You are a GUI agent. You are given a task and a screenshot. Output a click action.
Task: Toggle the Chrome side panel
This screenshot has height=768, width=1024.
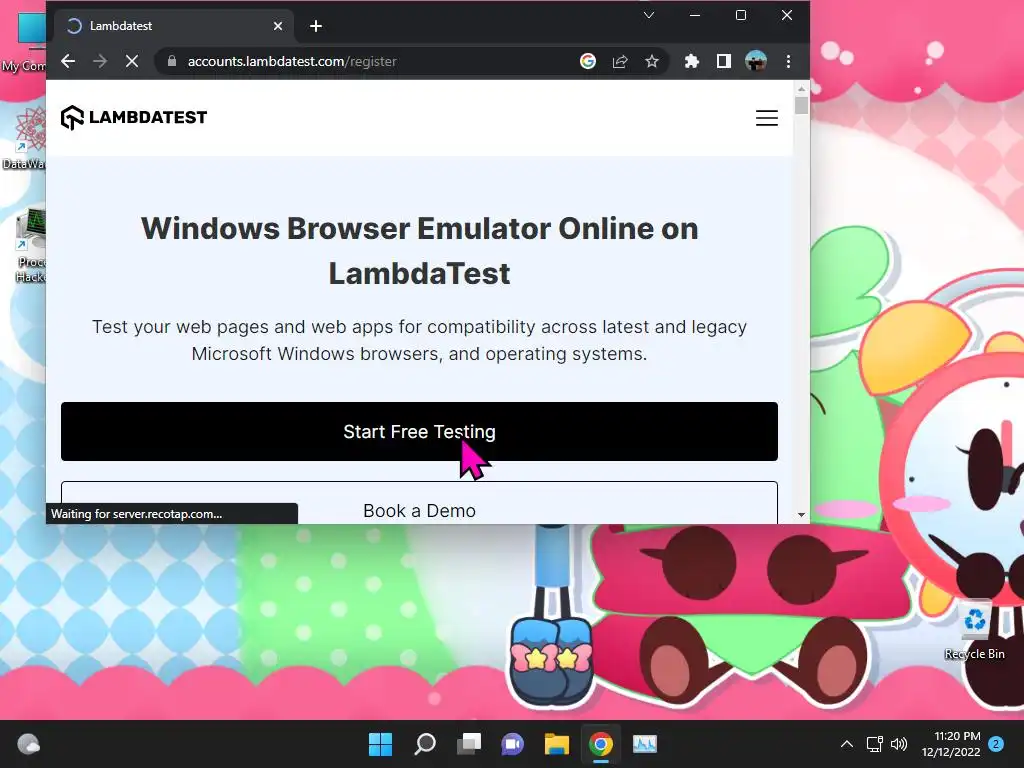click(724, 61)
